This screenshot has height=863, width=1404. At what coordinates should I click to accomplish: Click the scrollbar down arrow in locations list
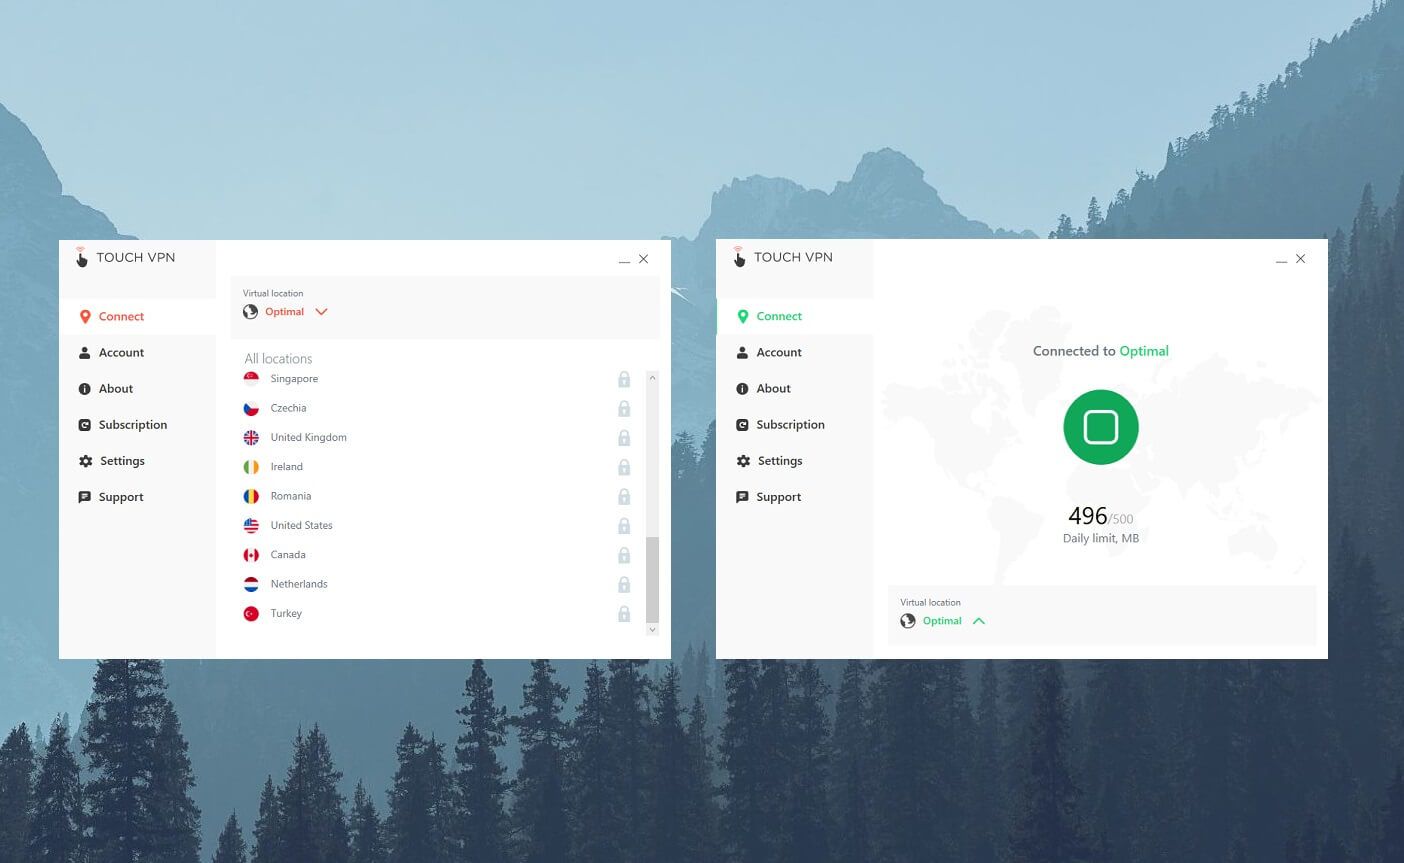coord(652,630)
